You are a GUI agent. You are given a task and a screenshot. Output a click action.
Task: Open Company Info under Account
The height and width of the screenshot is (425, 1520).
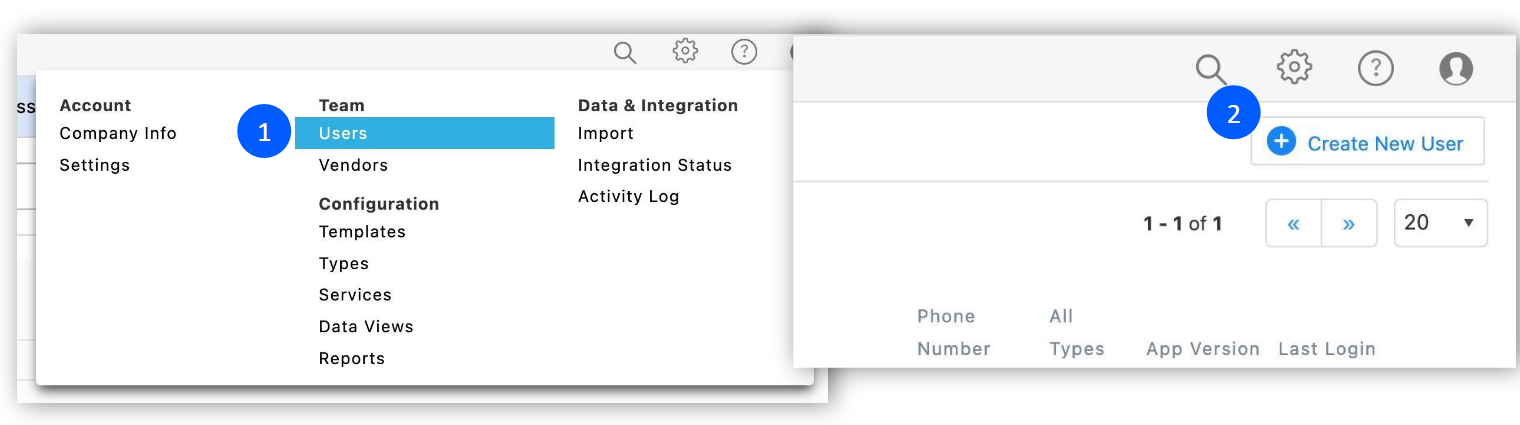(118, 133)
